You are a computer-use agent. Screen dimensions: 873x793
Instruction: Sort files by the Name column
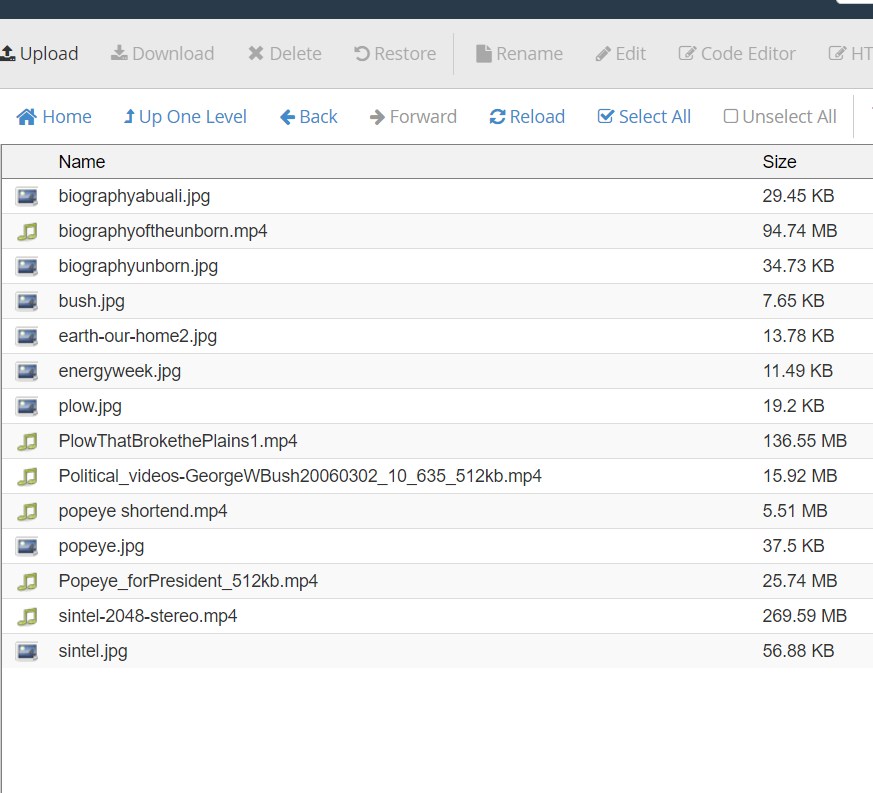pos(82,161)
